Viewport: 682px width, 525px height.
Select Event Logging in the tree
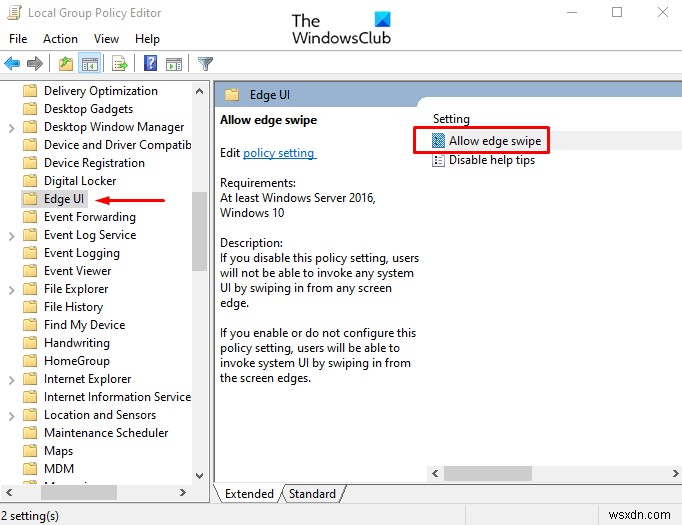[82, 253]
